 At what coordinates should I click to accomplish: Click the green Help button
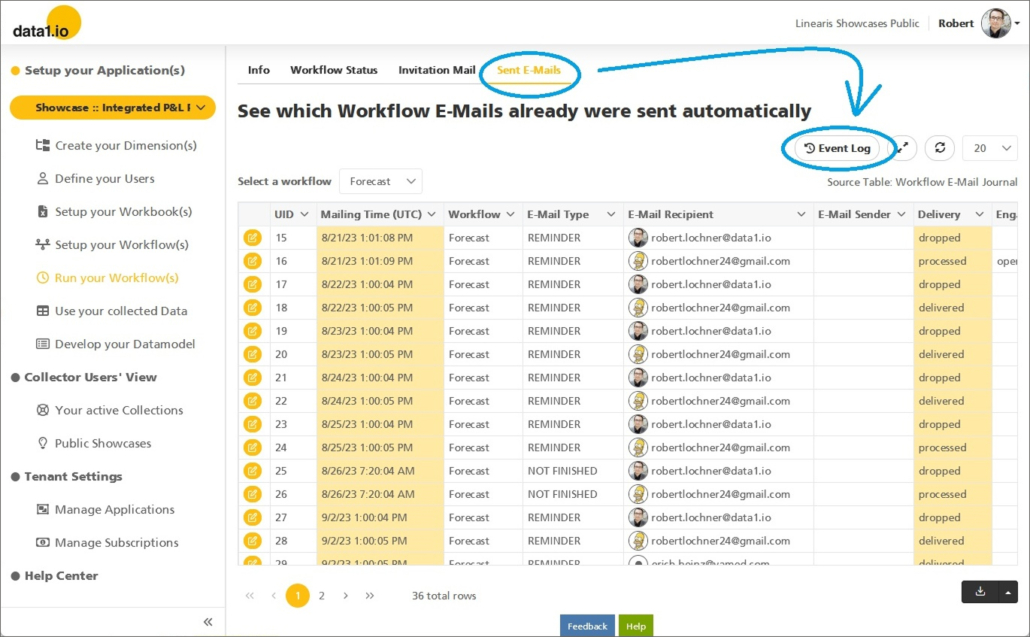(x=635, y=626)
